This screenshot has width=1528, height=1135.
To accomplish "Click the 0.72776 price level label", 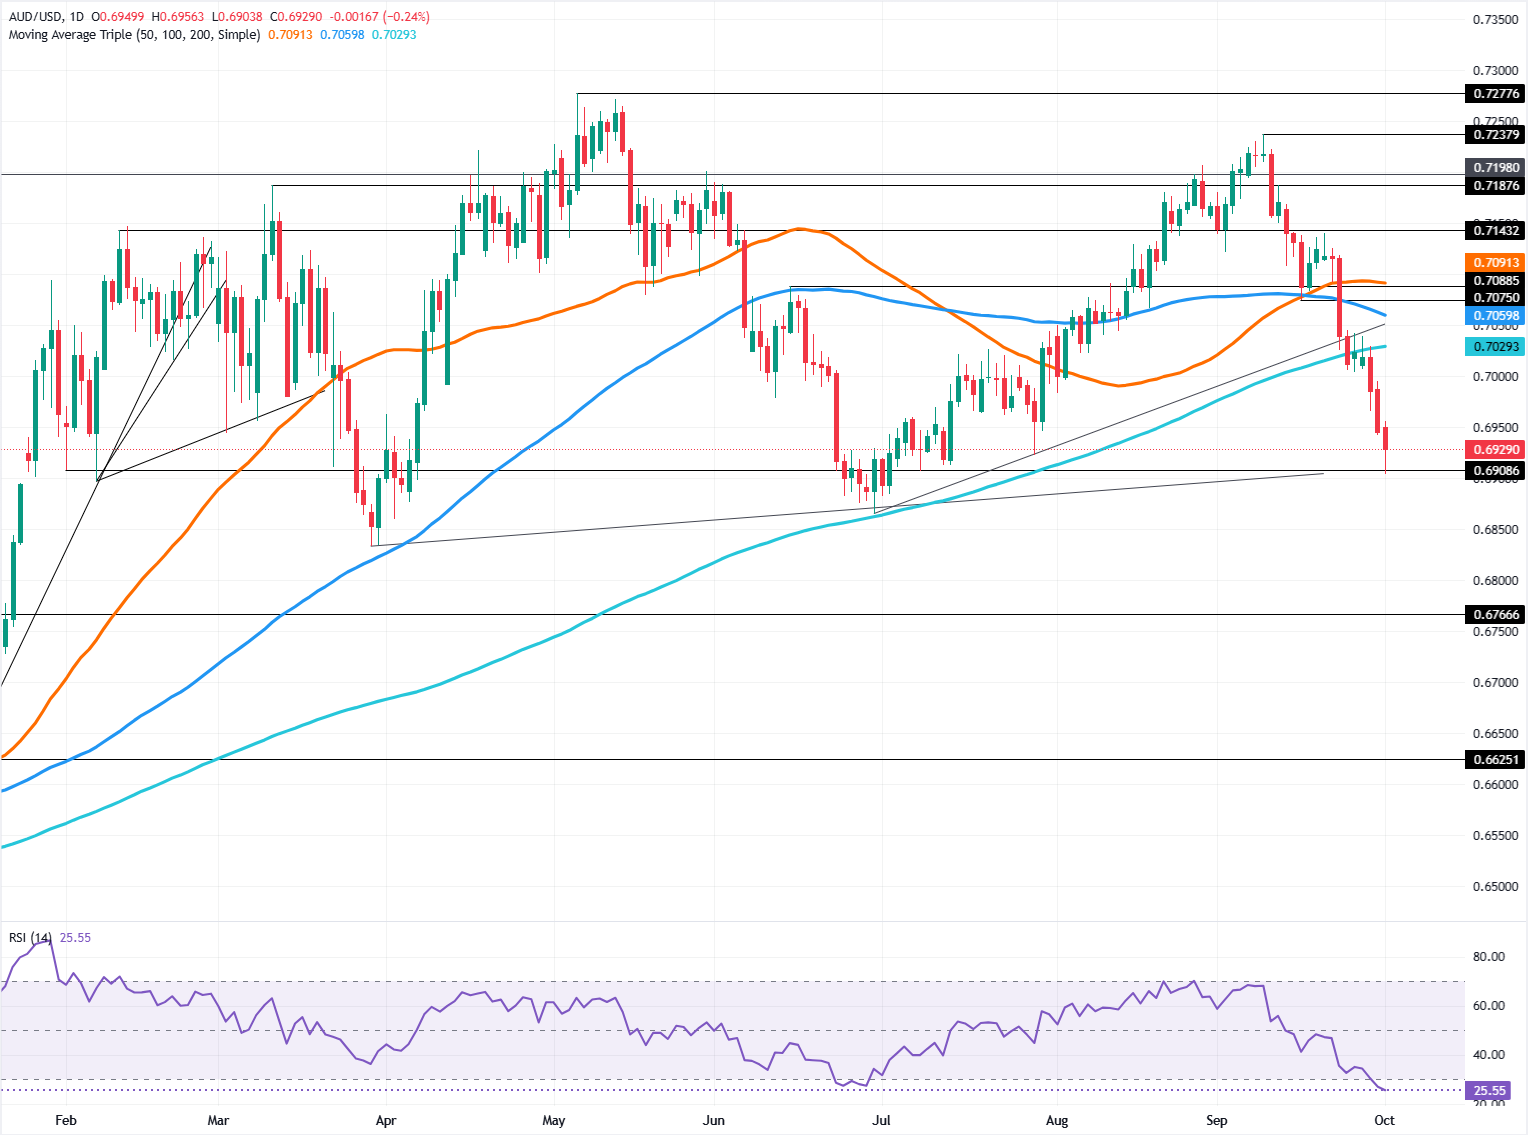I will pos(1494,94).
